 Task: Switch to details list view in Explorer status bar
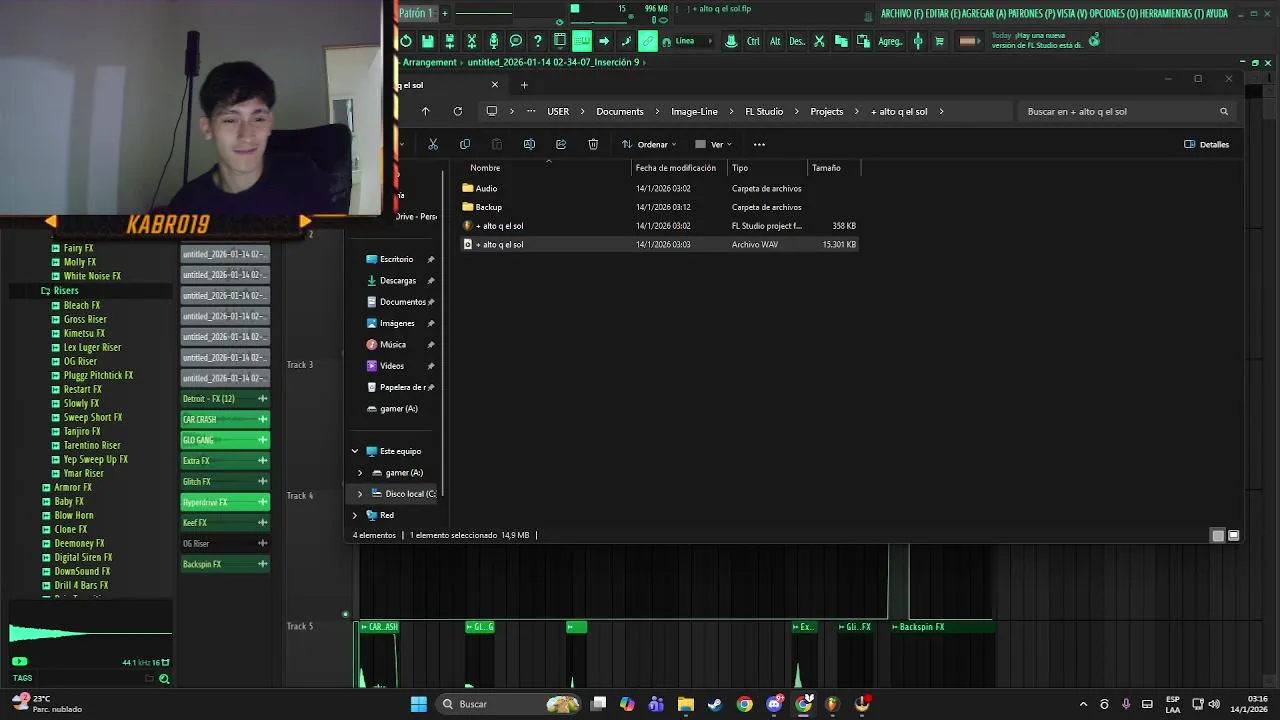(x=1217, y=535)
